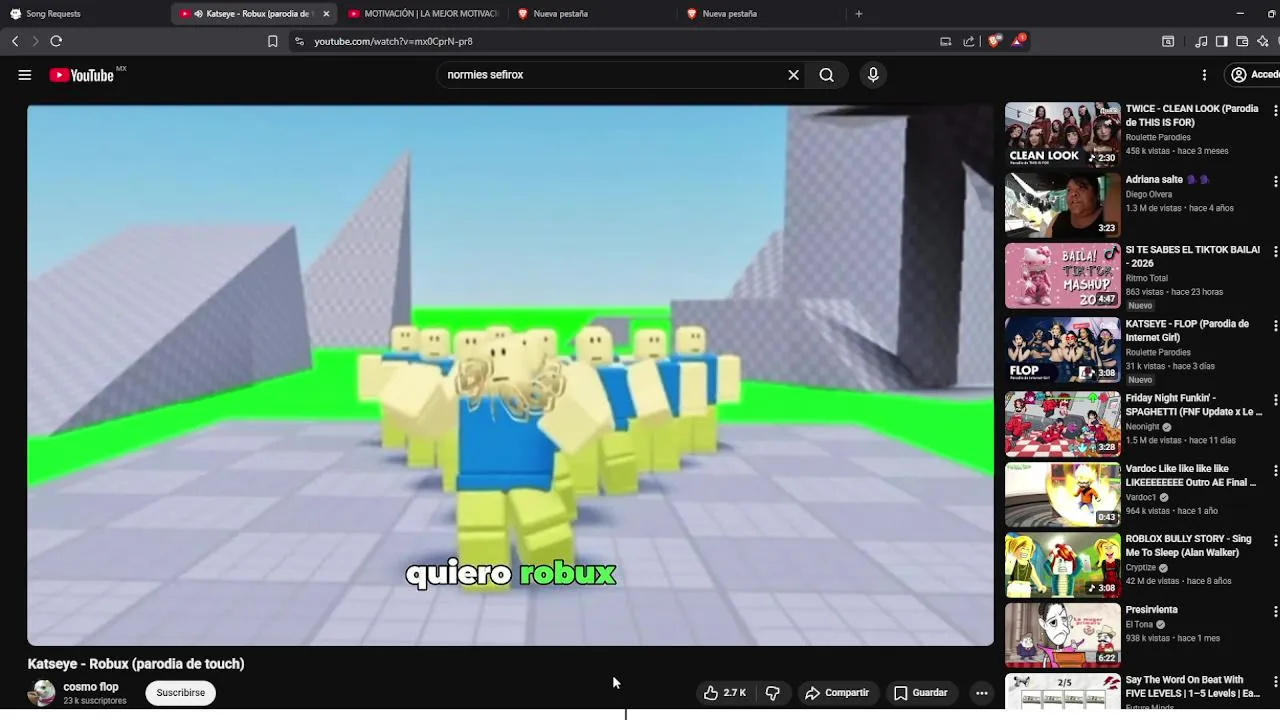Open a new tab with the plus button

point(858,14)
